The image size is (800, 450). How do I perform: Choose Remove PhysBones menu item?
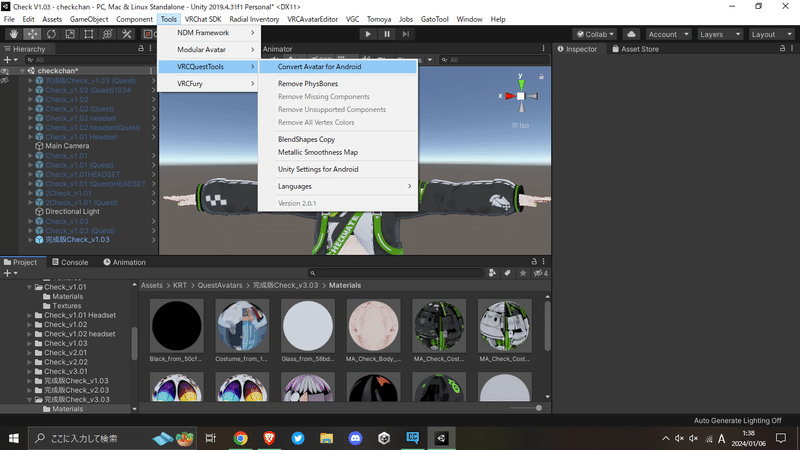338,84
